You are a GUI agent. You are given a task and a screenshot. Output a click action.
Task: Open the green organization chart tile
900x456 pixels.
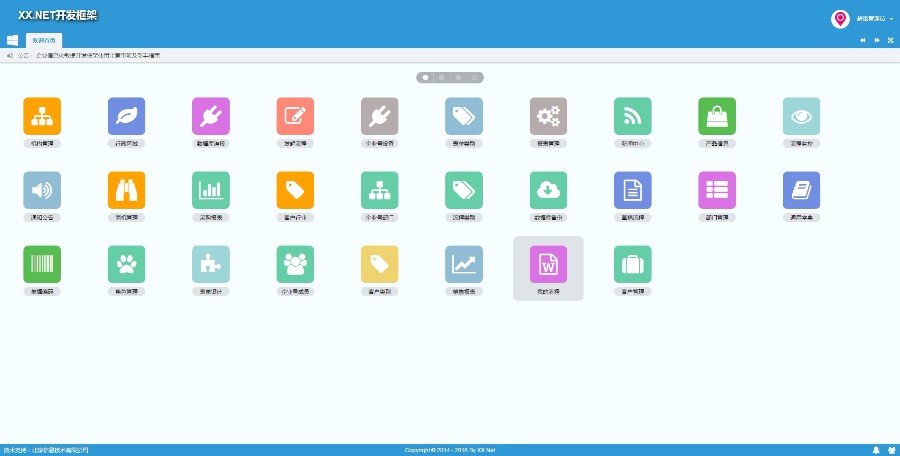379,190
